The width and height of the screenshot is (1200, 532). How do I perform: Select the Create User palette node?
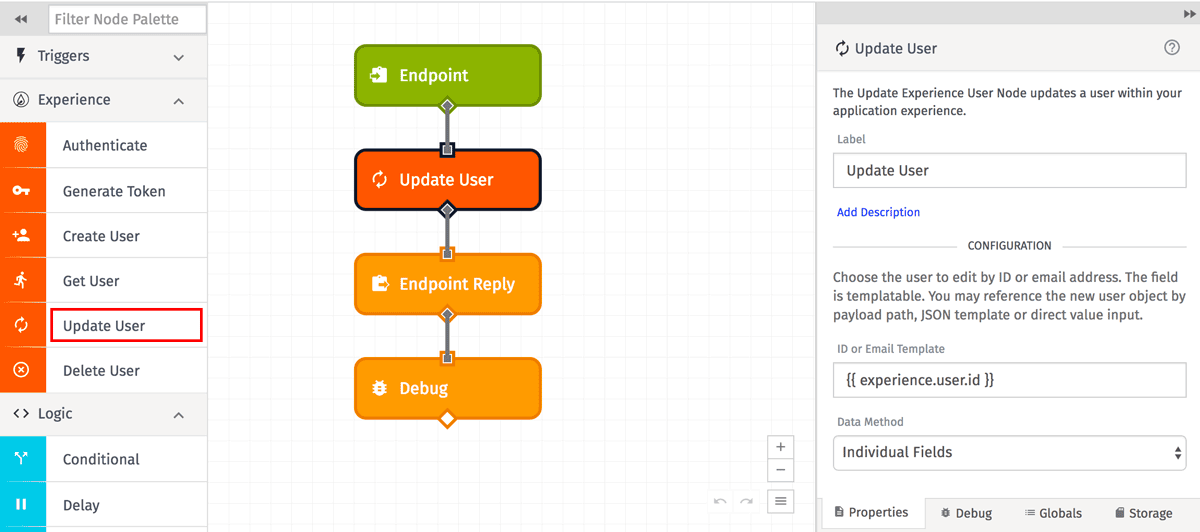104,236
